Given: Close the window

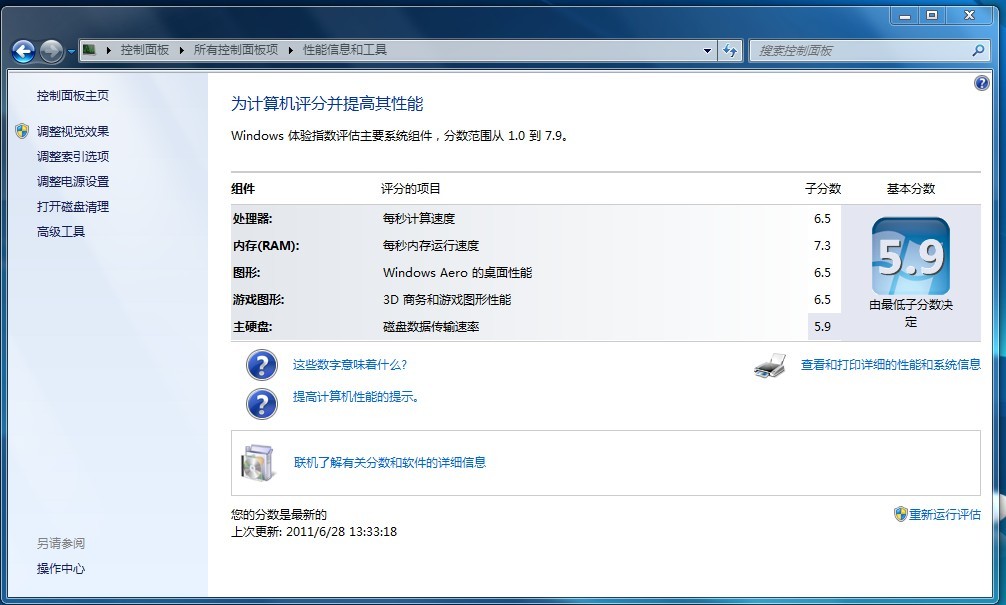Looking at the screenshot, I should [969, 15].
